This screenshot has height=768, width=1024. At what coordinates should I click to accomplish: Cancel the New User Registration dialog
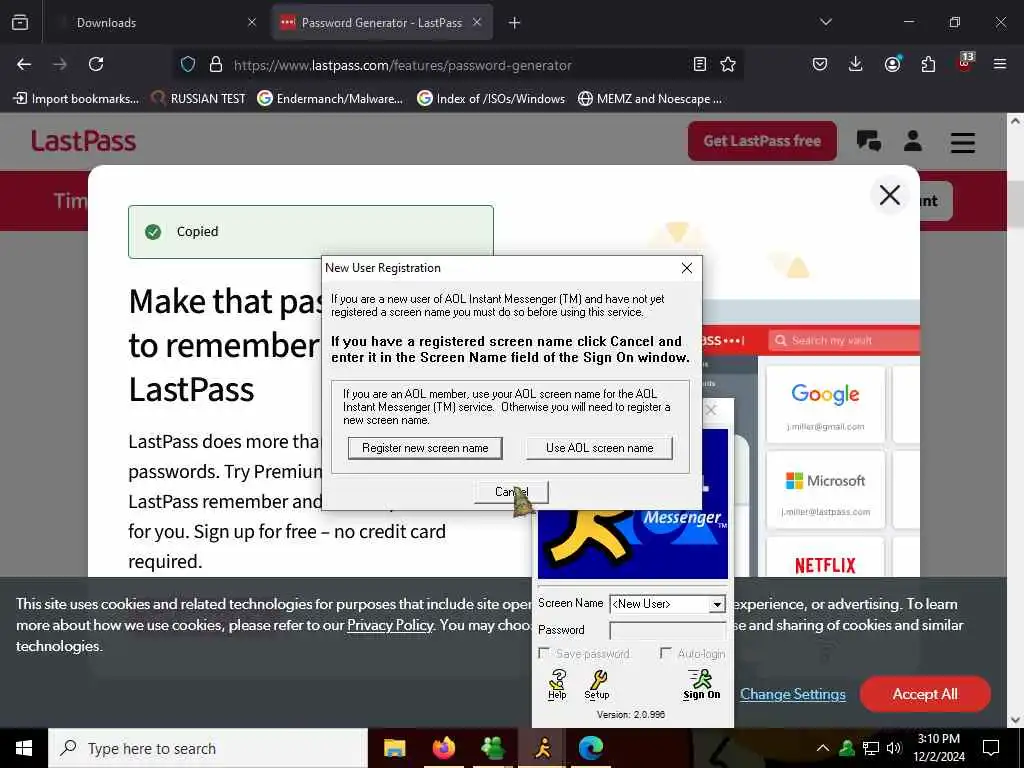coord(511,492)
